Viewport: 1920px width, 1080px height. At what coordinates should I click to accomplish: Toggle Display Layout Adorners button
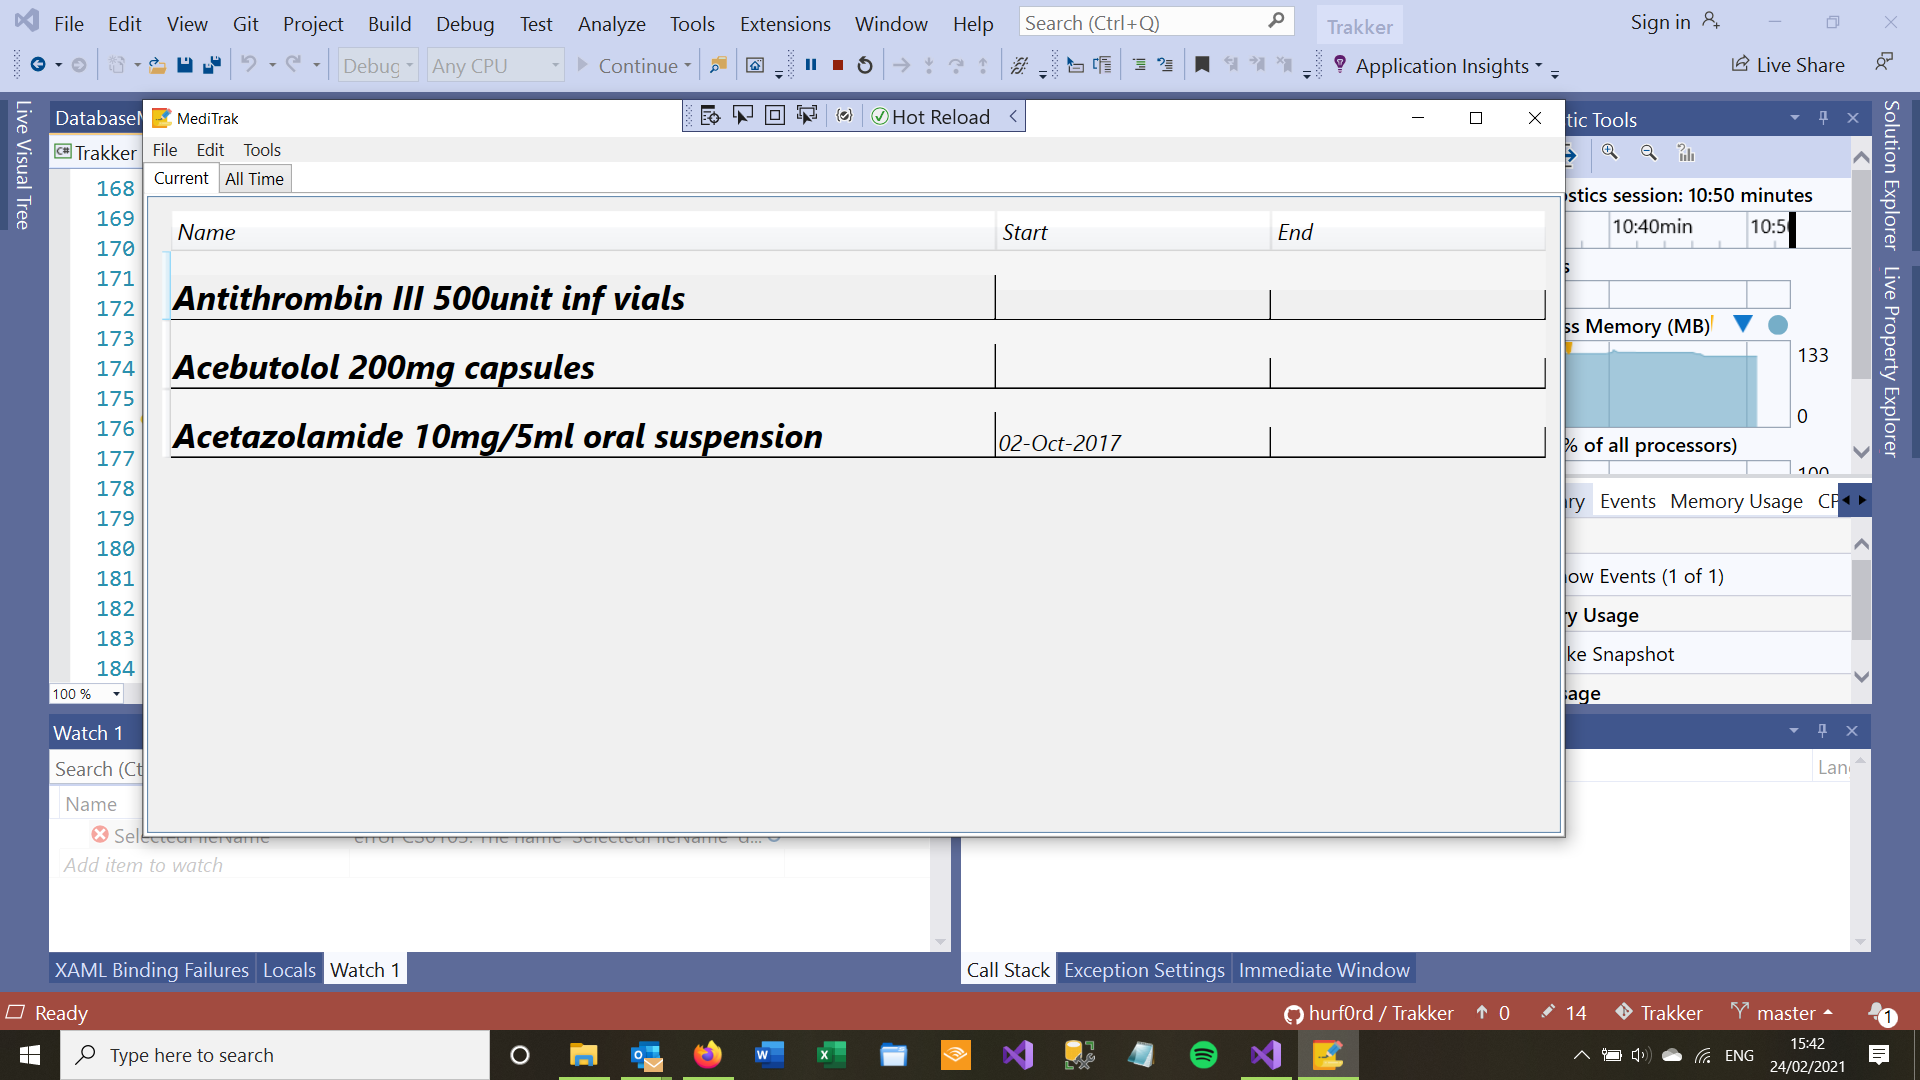click(x=774, y=116)
